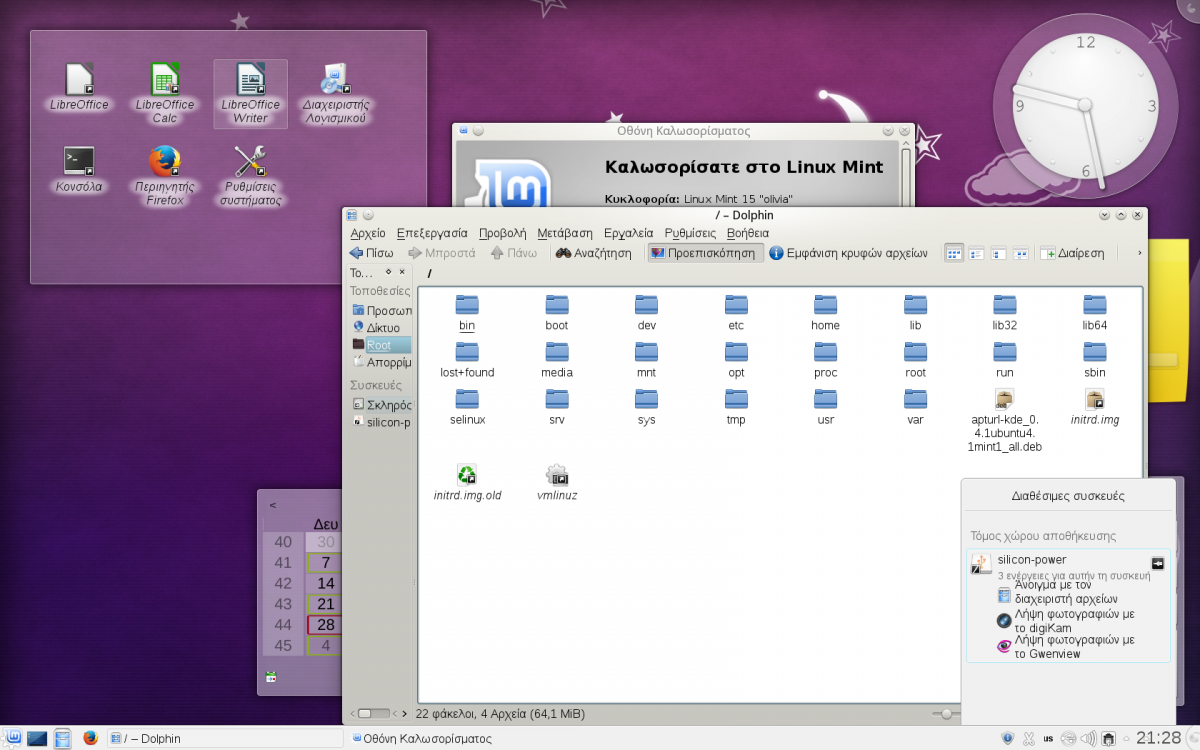The width and height of the screenshot is (1200, 750).
Task: Open Επεξεργασία menu
Action: pos(432,233)
